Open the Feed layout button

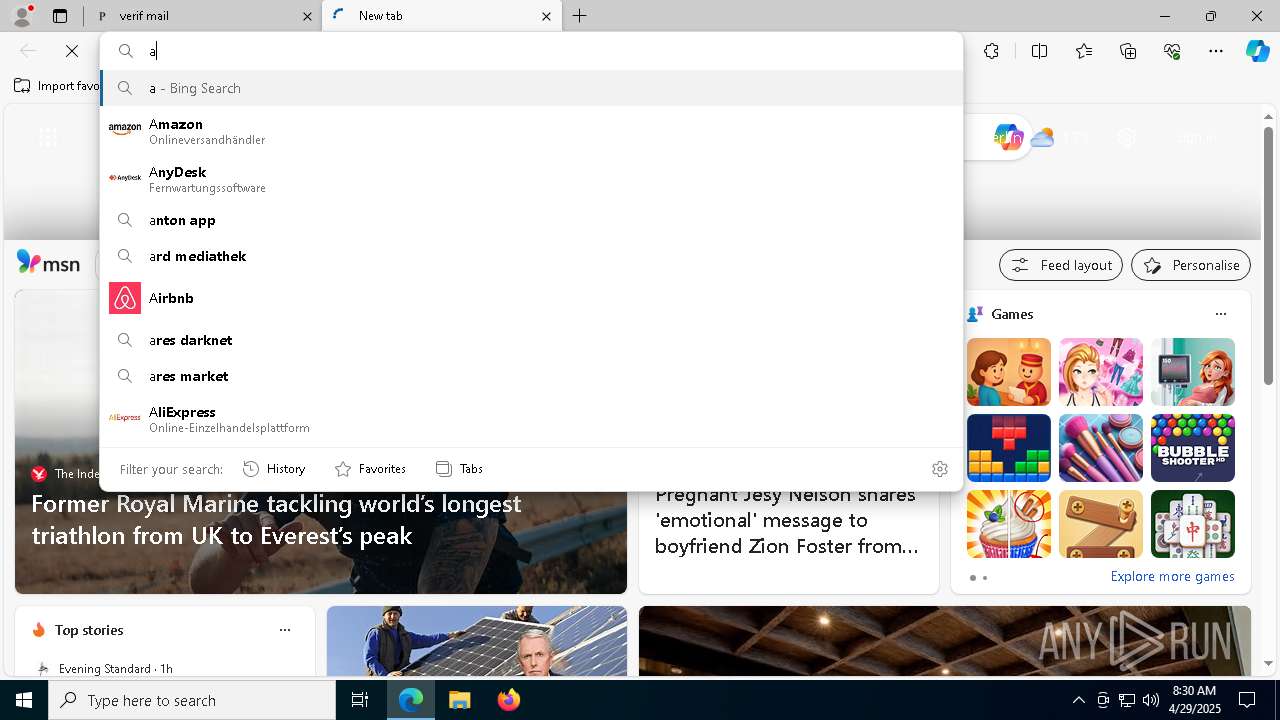coord(1061,265)
